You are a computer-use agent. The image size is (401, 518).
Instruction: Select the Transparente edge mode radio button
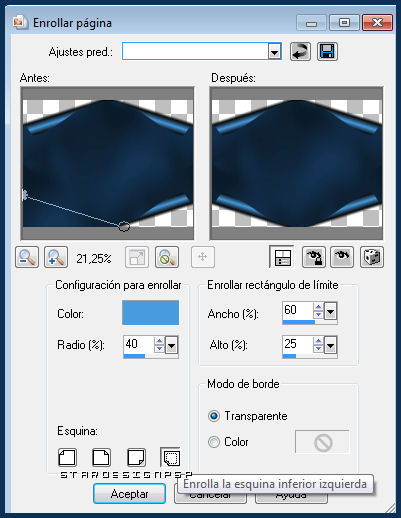point(214,416)
